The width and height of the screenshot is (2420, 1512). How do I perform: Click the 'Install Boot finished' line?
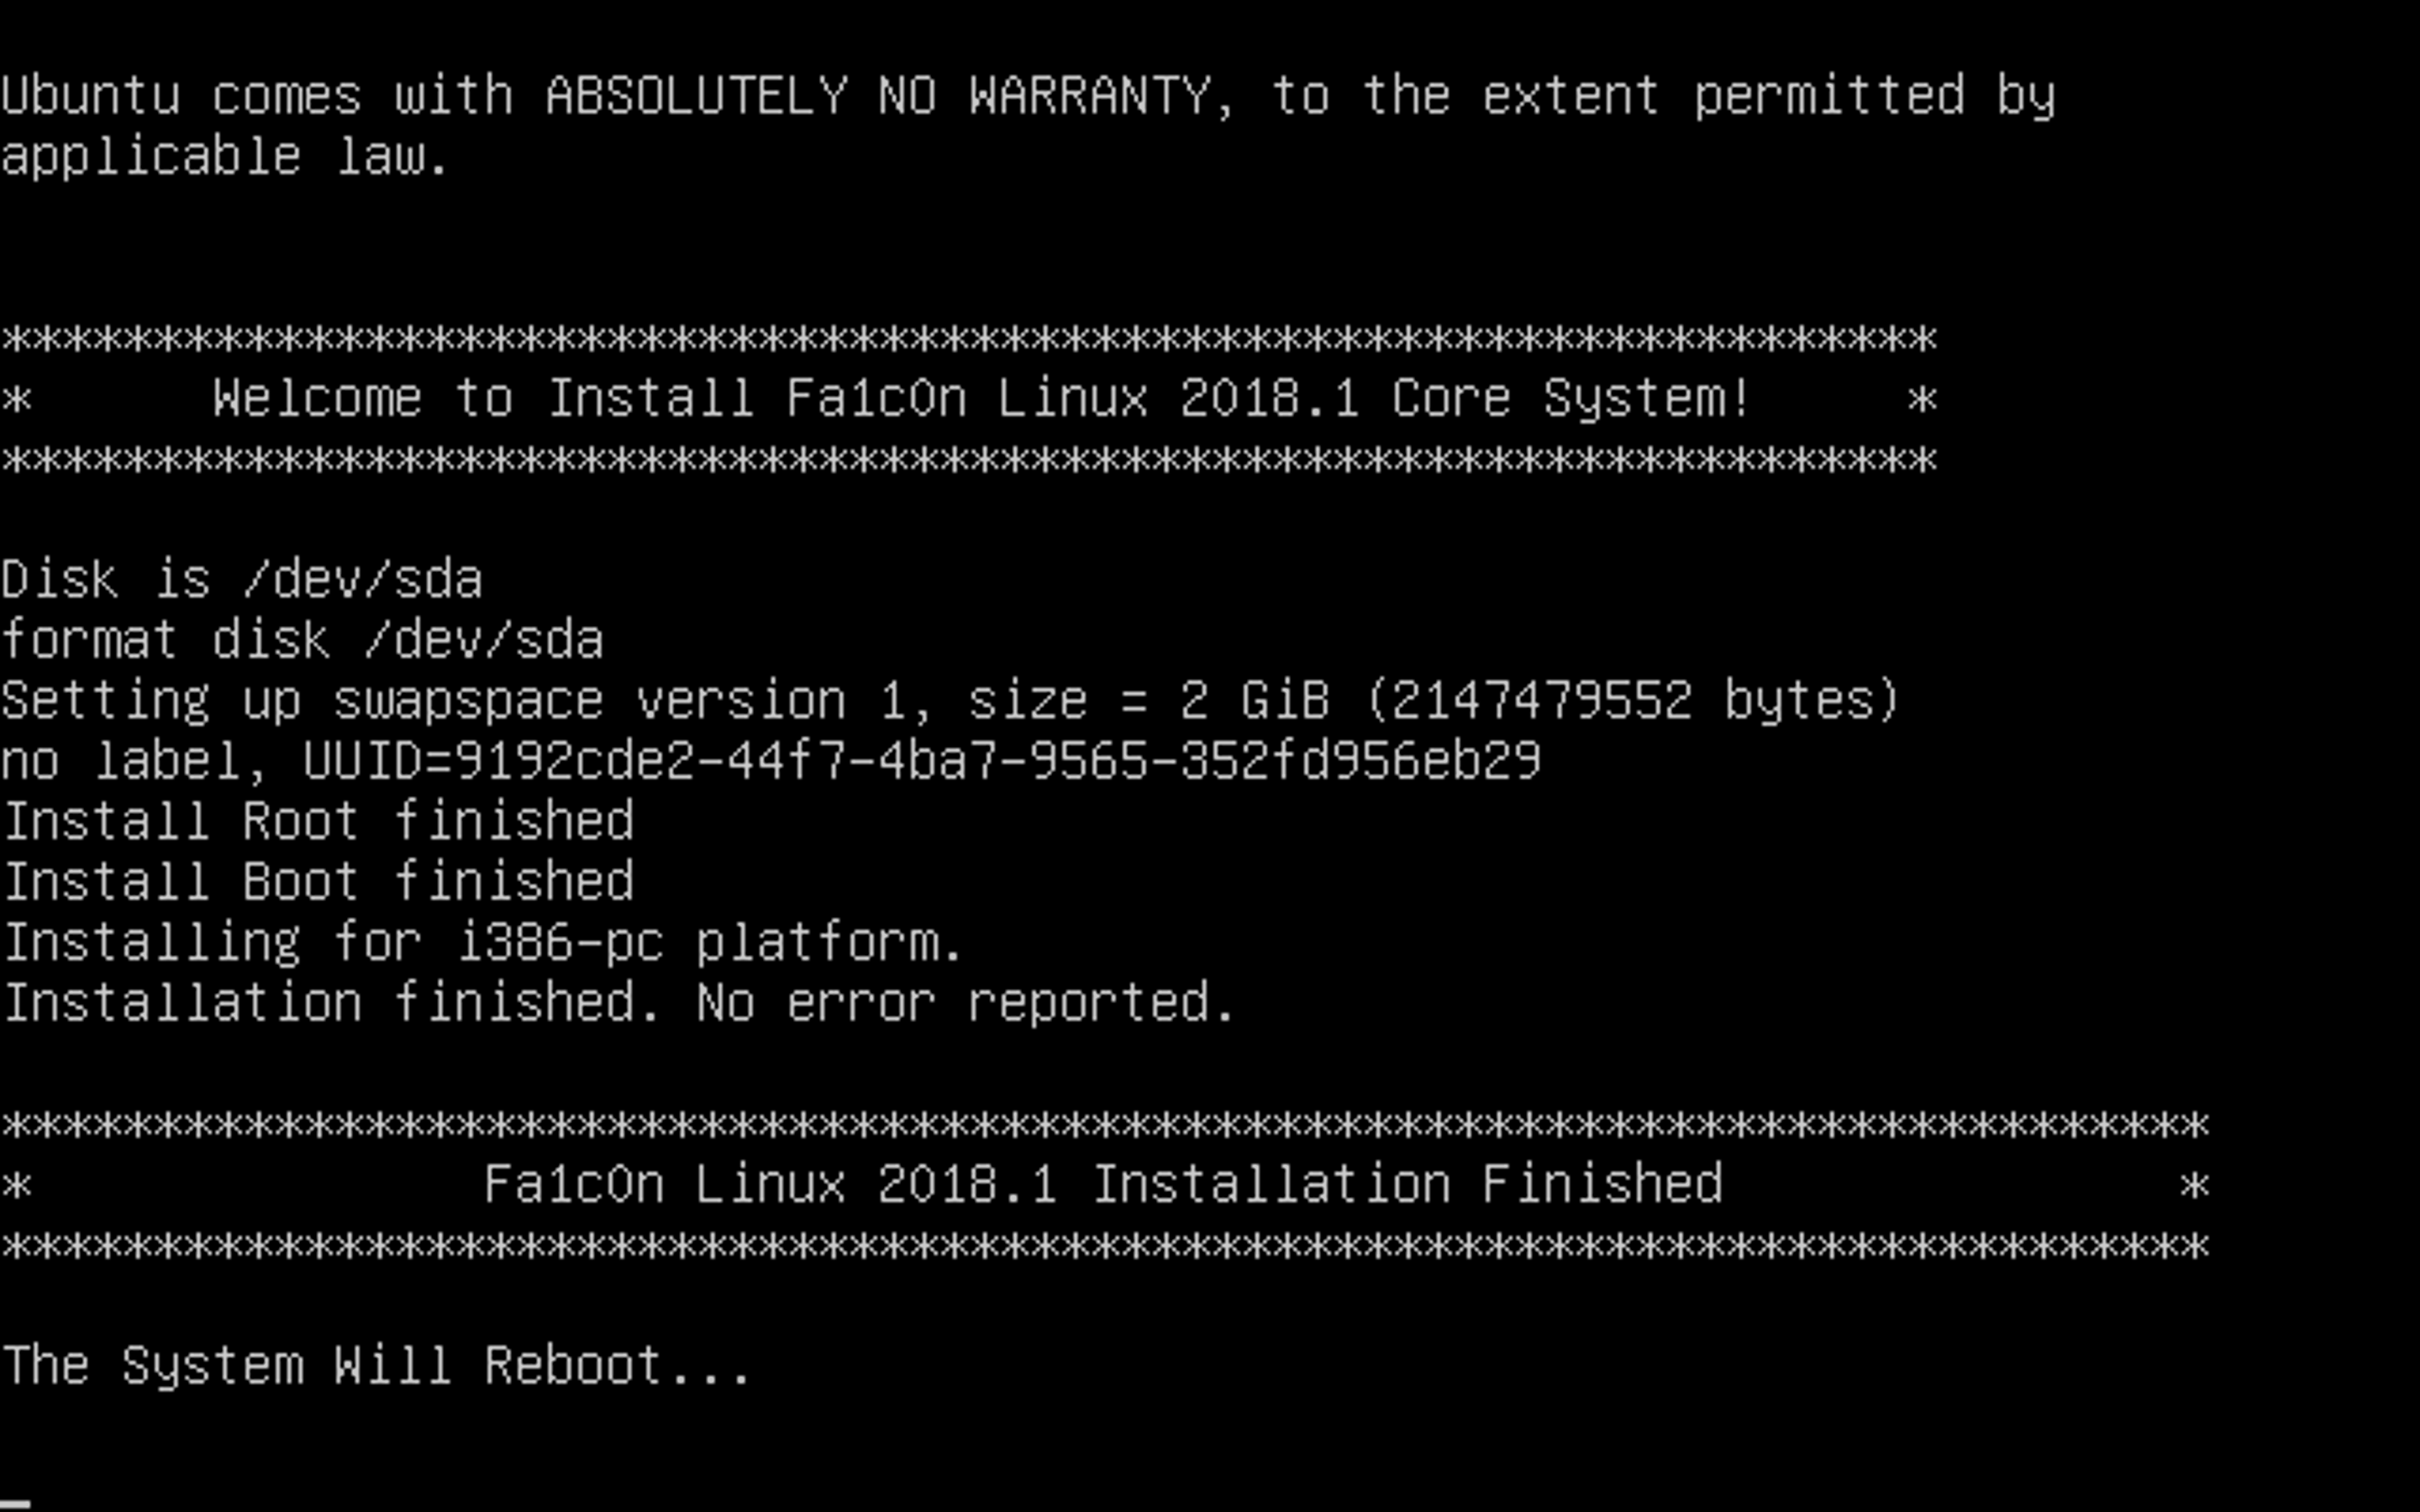(319, 882)
